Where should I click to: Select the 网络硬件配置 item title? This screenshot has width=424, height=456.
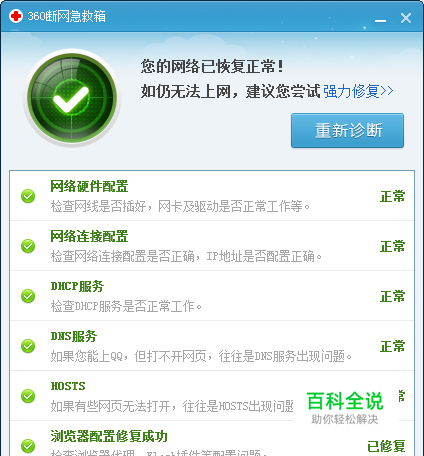(89, 186)
